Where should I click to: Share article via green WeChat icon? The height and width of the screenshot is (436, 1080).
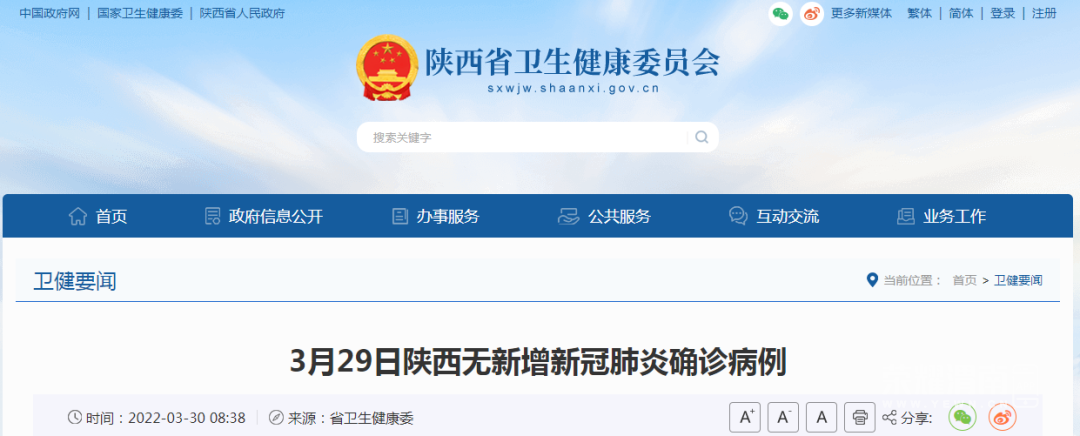click(x=963, y=417)
